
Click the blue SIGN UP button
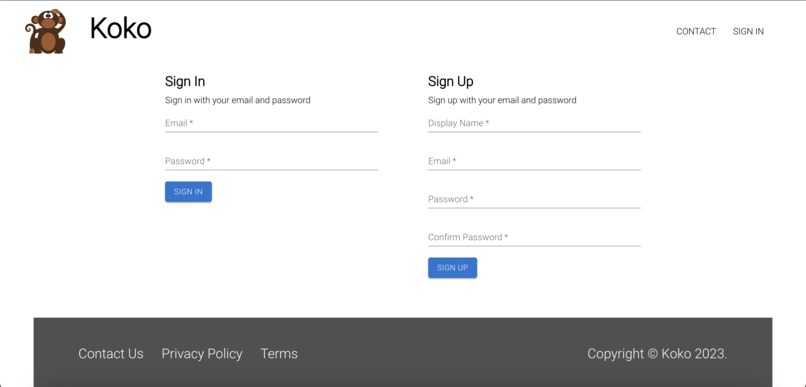tap(452, 268)
